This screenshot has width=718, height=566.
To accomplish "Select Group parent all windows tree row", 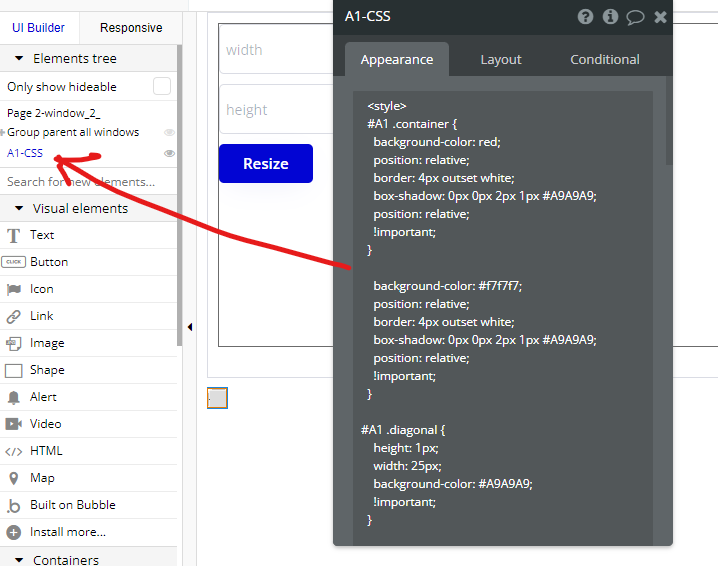I will 73,132.
